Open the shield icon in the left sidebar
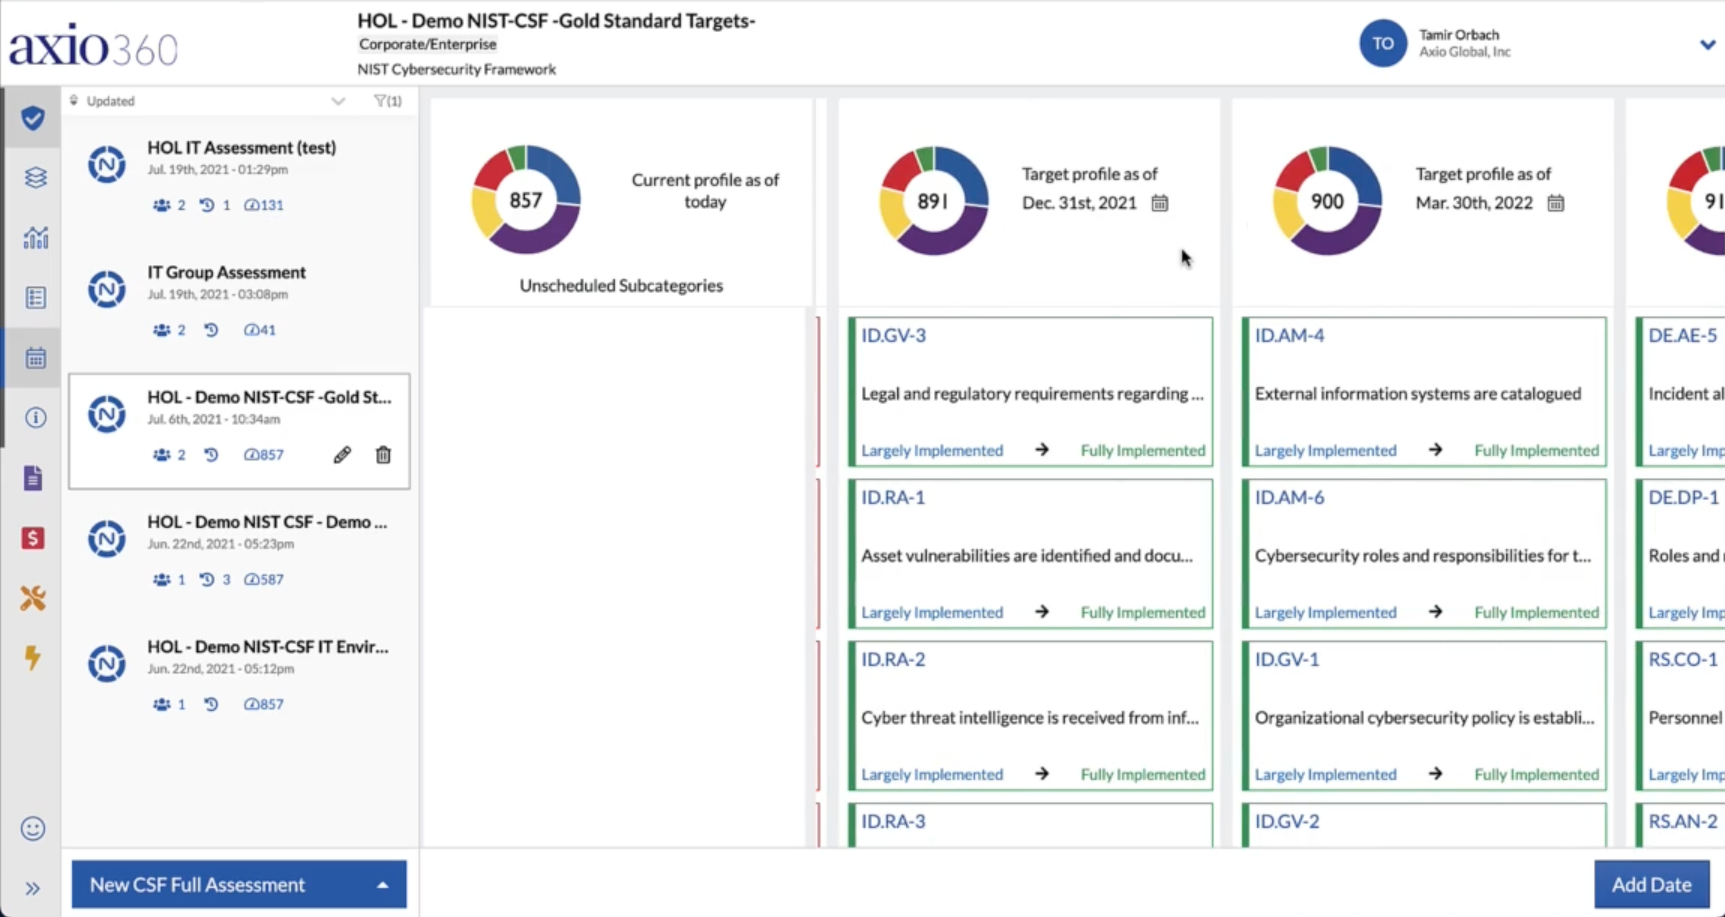1725x917 pixels. tap(33, 118)
